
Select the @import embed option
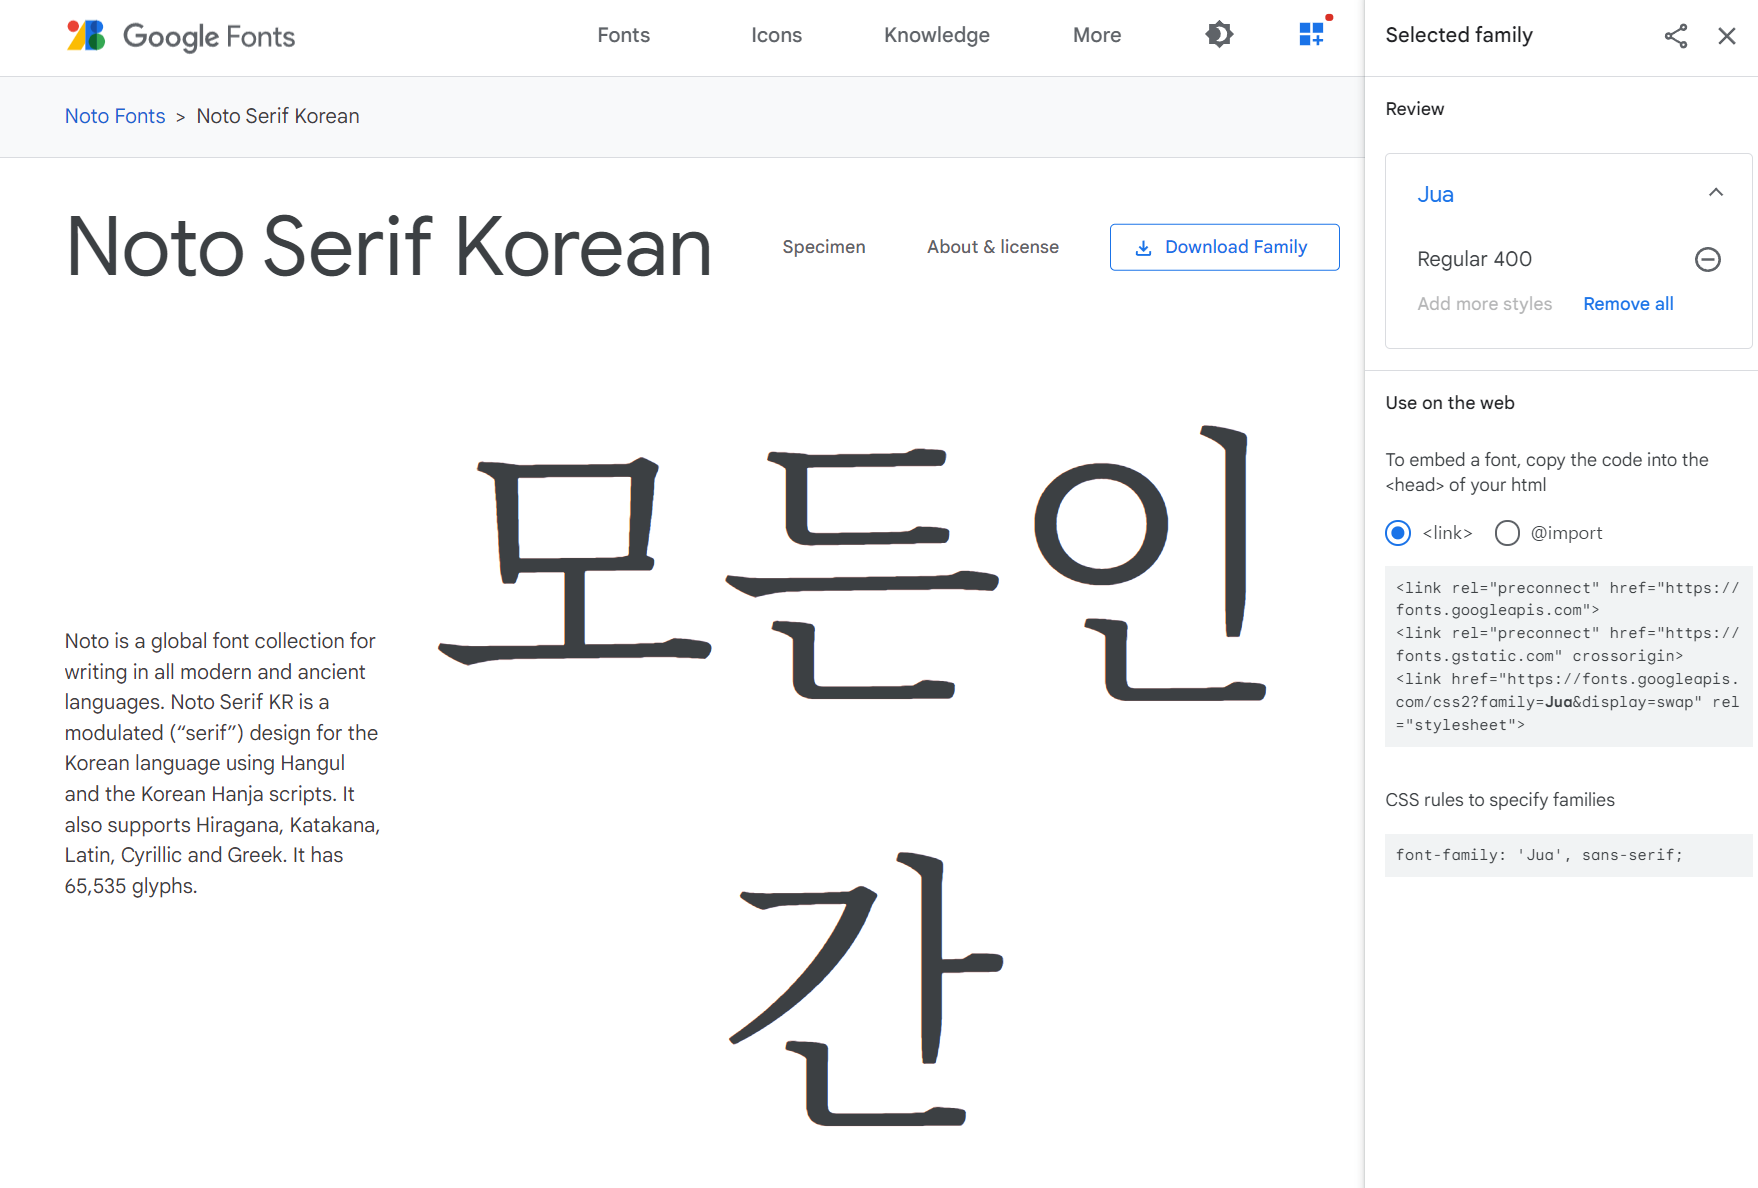[1507, 533]
